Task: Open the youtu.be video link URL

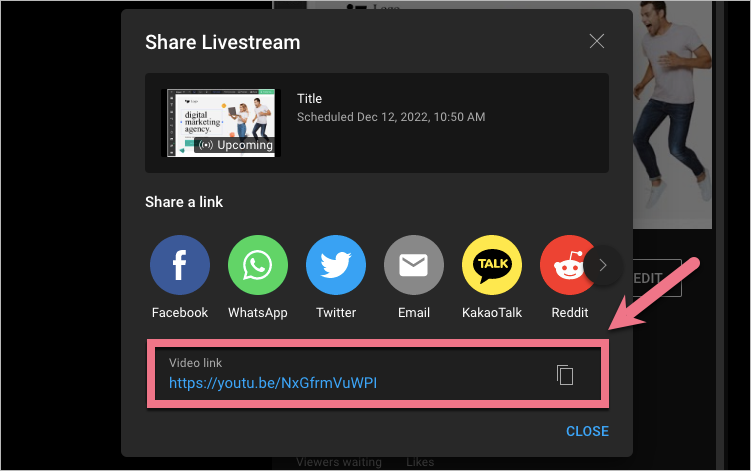Action: [x=273, y=383]
